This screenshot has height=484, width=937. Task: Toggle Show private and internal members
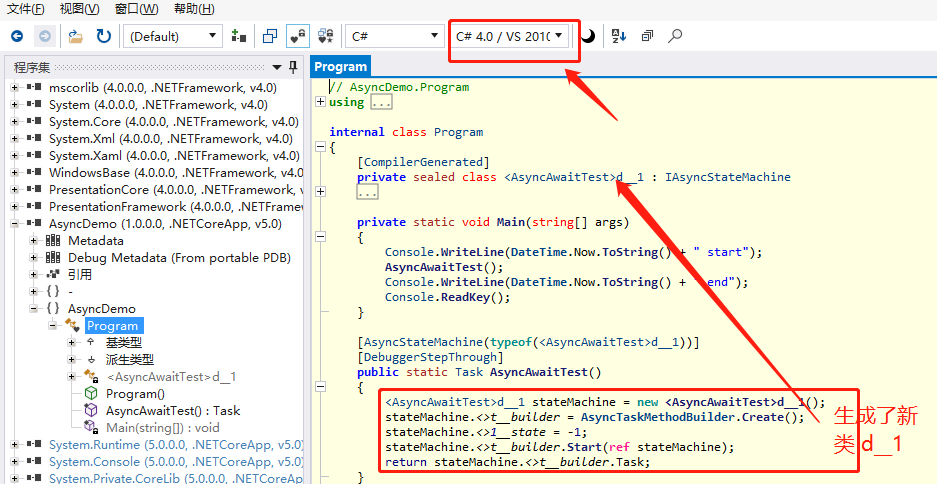[298, 36]
